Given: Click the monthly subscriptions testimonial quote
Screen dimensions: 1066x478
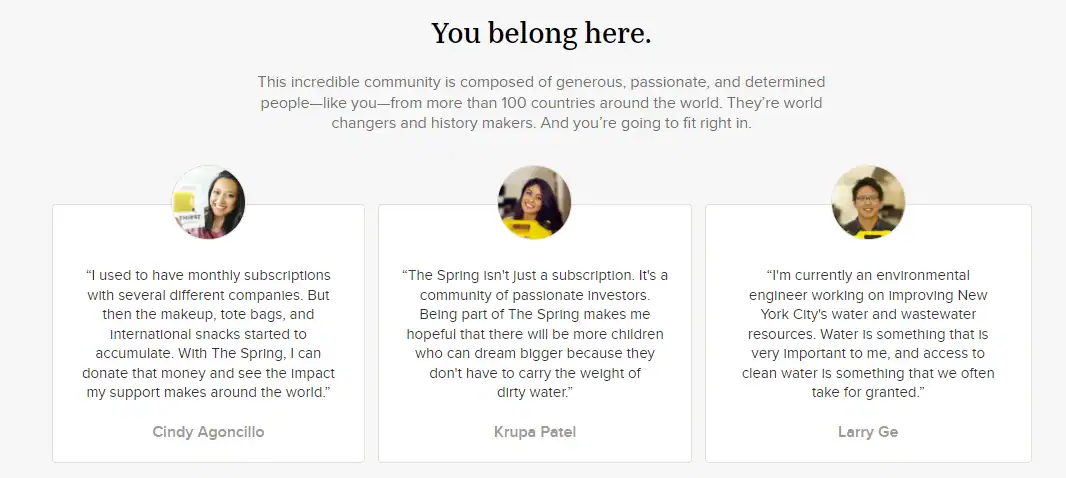Looking at the screenshot, I should click(208, 335).
